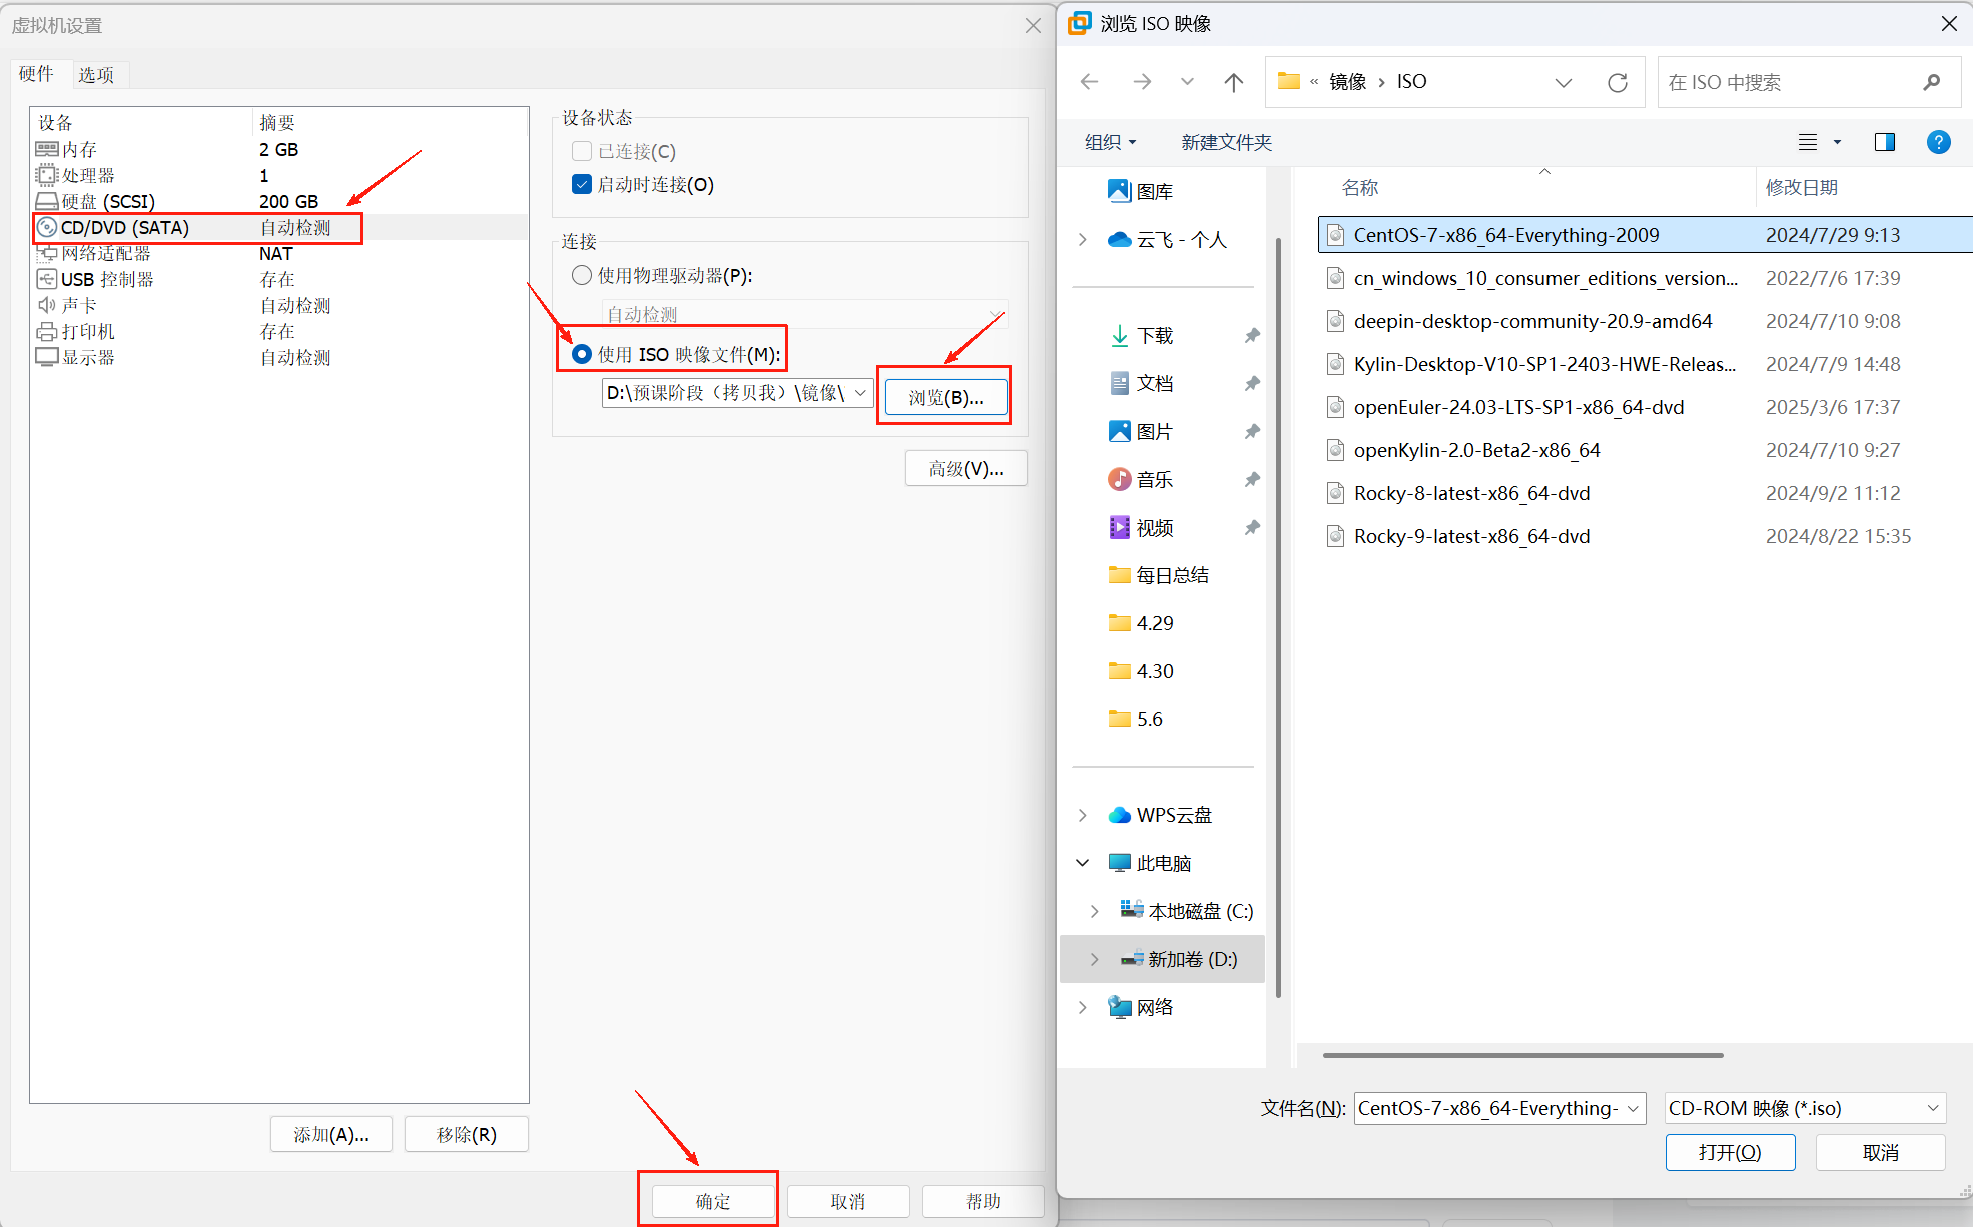Expand the 新加卷 (D:) node

pos(1095,959)
